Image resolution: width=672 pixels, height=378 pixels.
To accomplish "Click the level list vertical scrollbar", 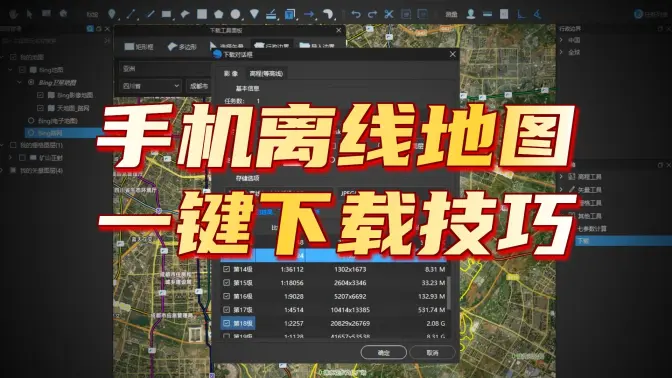I will click(449, 293).
